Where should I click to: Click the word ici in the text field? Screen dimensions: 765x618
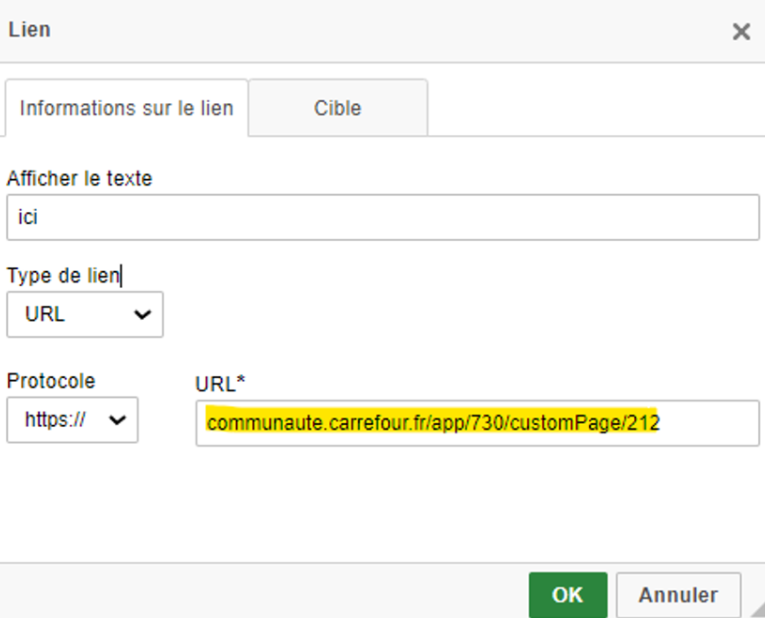(28, 217)
